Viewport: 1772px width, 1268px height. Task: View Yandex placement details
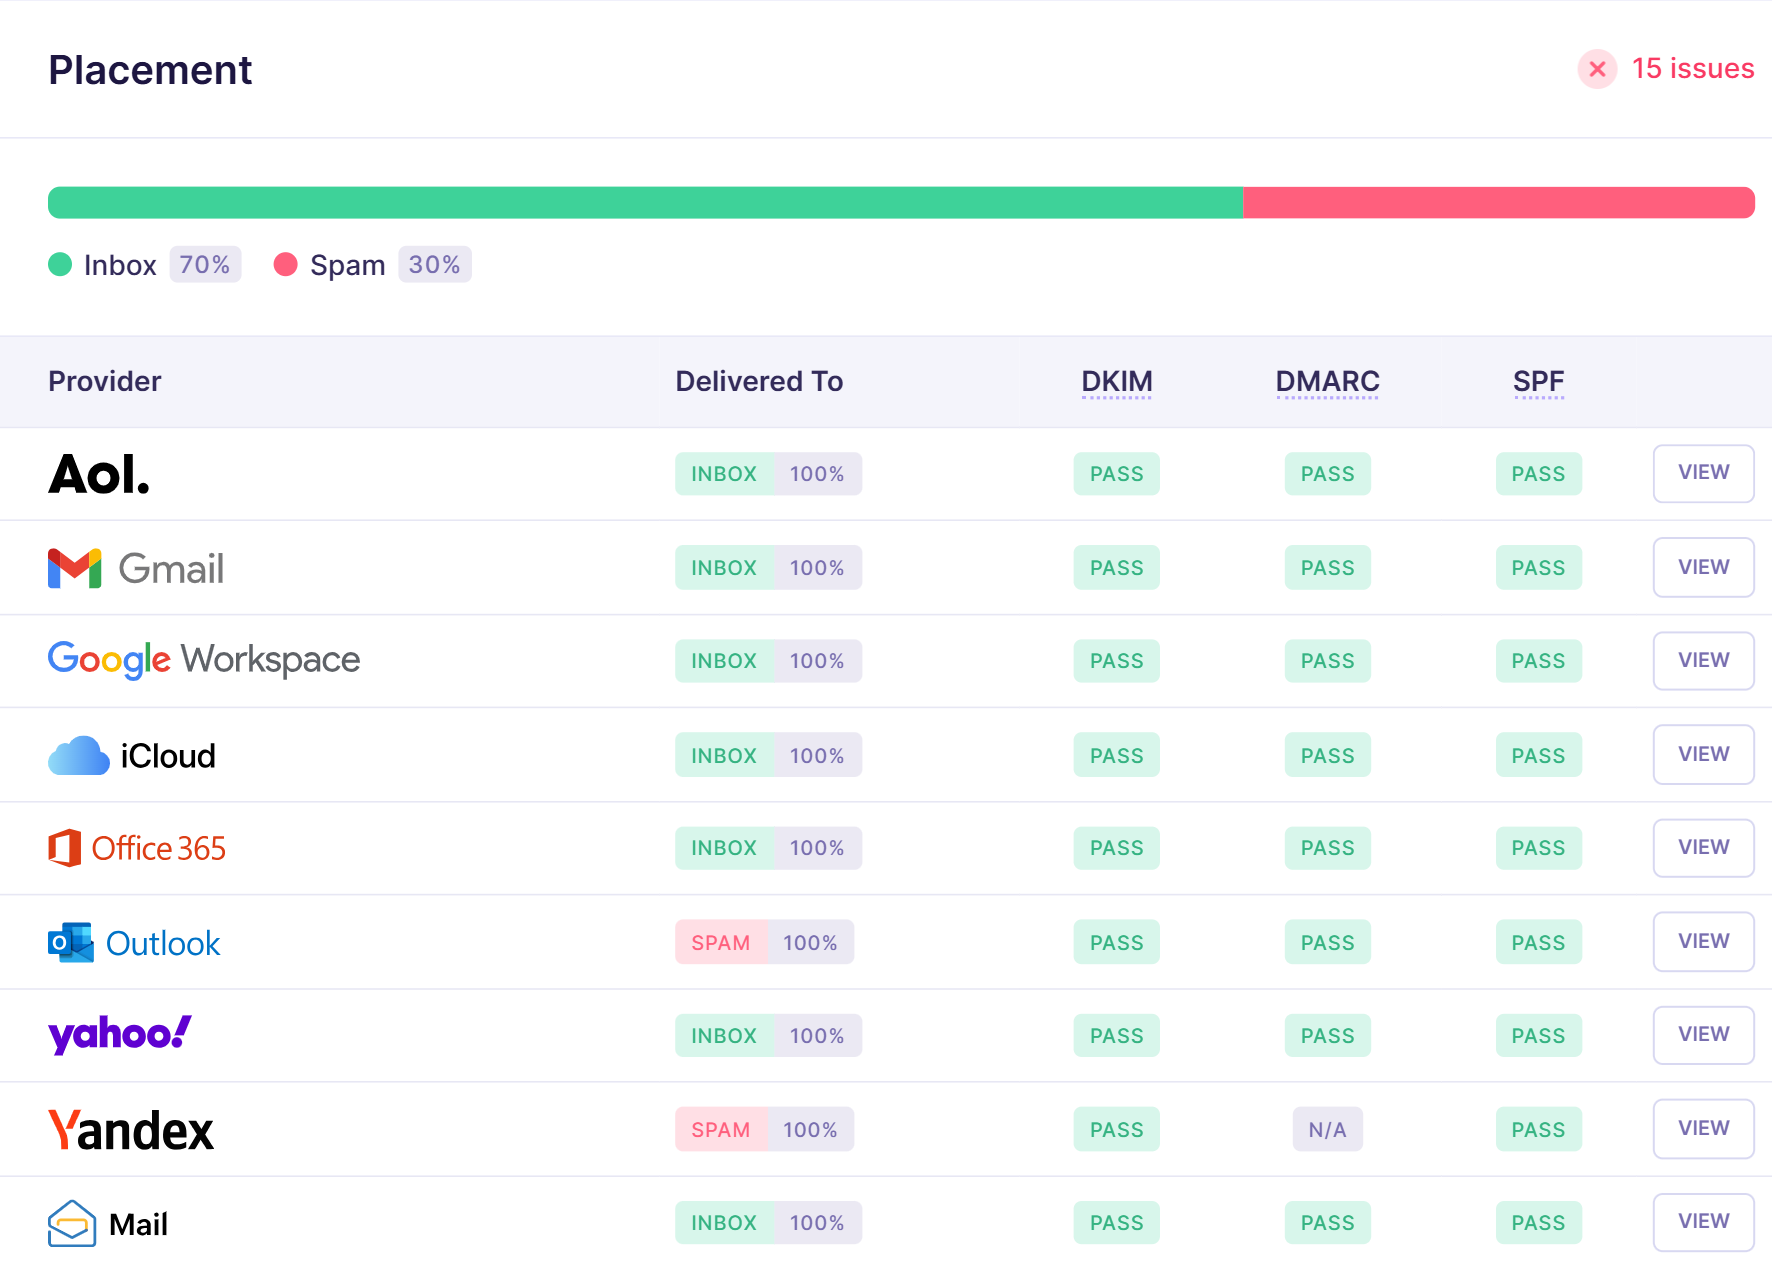tap(1703, 1128)
